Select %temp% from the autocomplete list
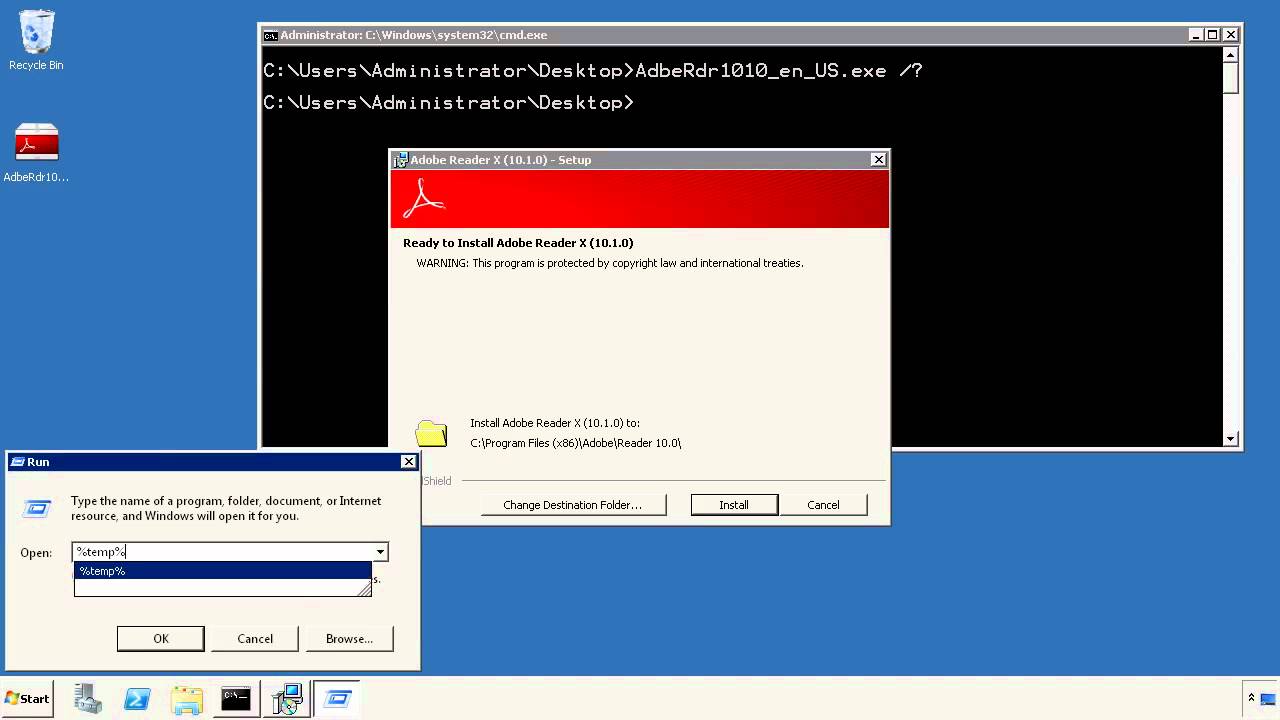Viewport: 1280px width, 720px height. [x=222, y=571]
